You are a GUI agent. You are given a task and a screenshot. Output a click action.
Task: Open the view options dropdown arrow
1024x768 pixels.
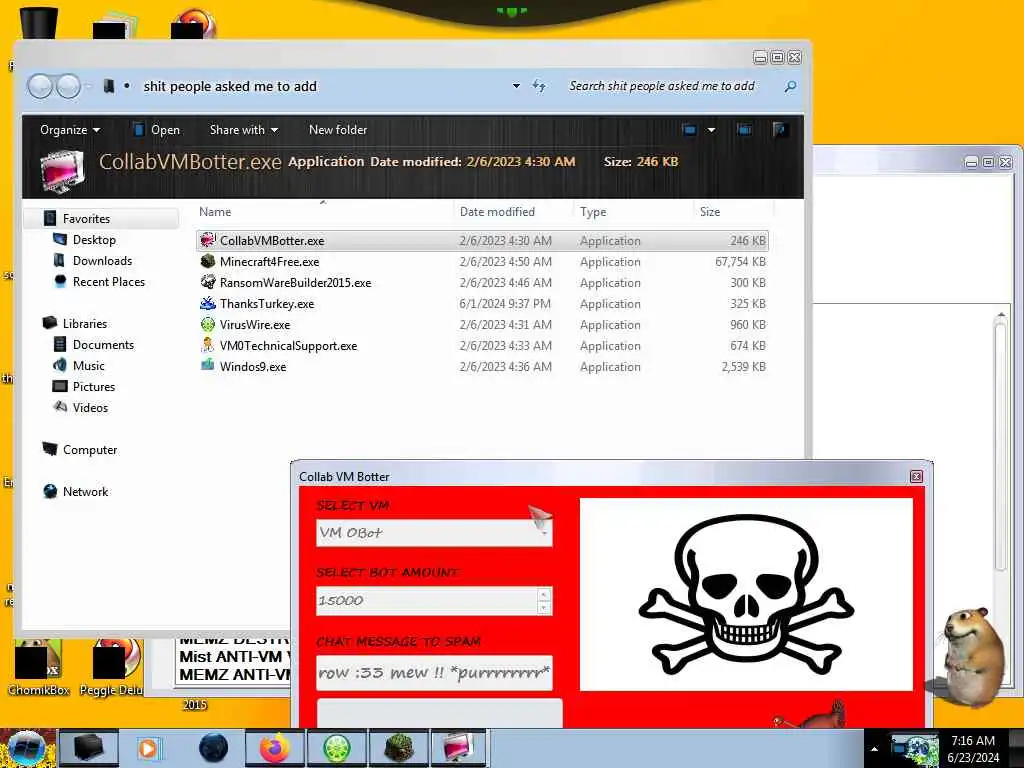pos(711,129)
